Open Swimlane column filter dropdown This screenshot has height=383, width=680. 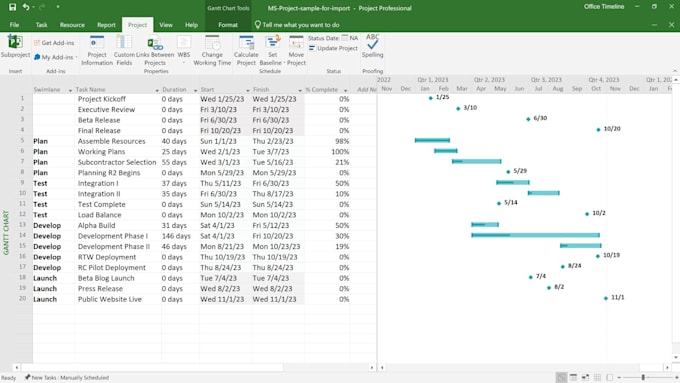[70, 90]
